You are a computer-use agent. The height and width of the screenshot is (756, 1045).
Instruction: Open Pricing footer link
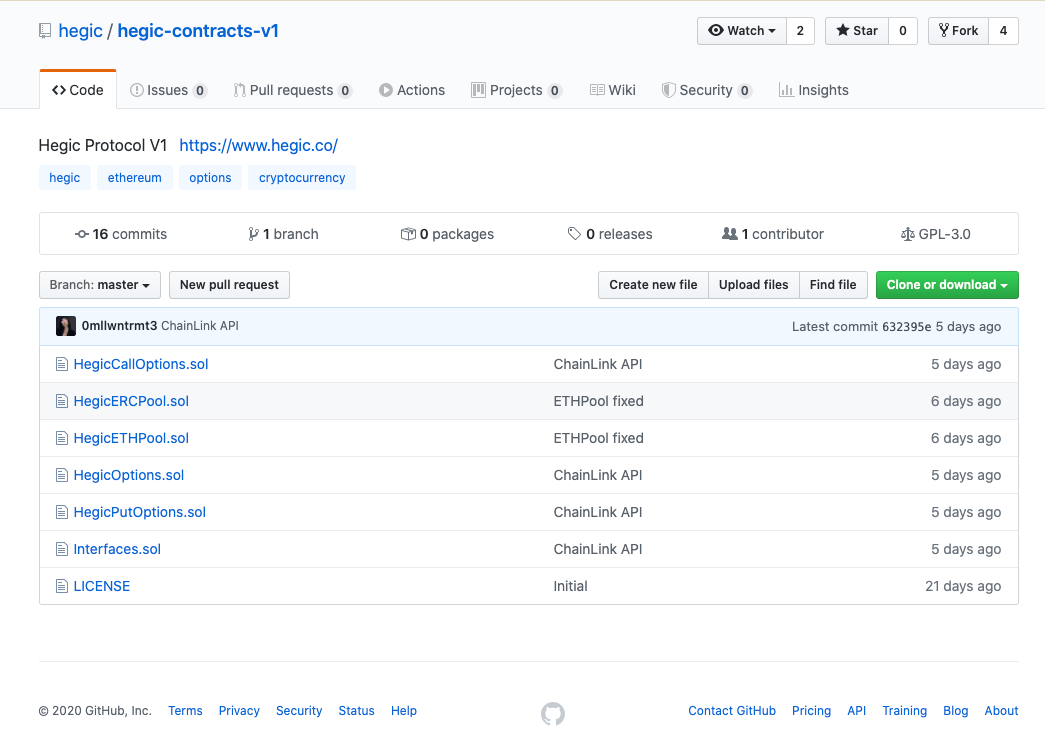click(811, 711)
